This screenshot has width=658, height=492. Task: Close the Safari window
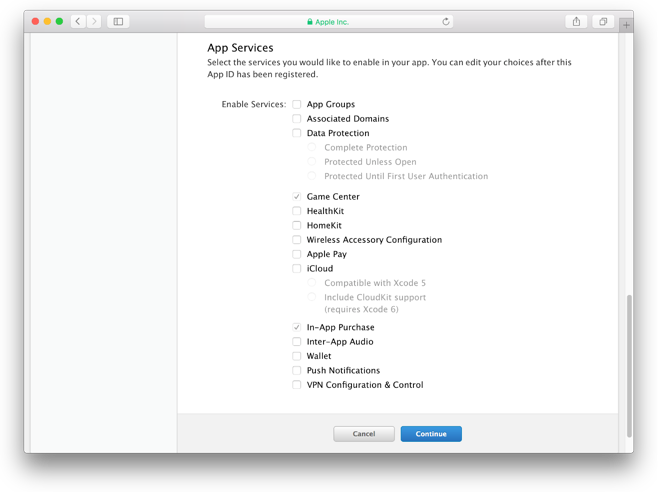[x=36, y=21]
